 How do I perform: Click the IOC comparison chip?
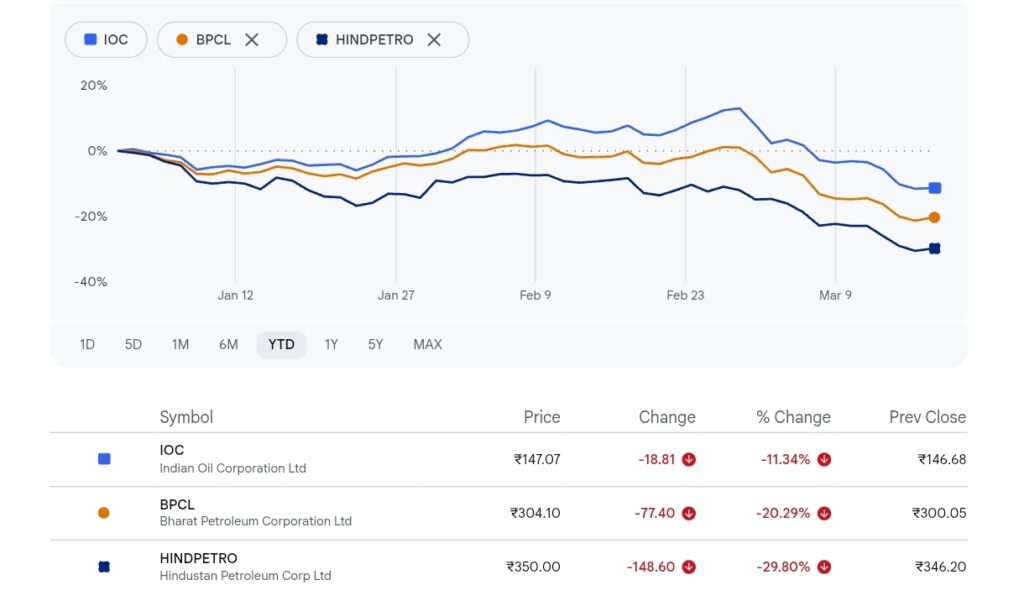point(106,40)
